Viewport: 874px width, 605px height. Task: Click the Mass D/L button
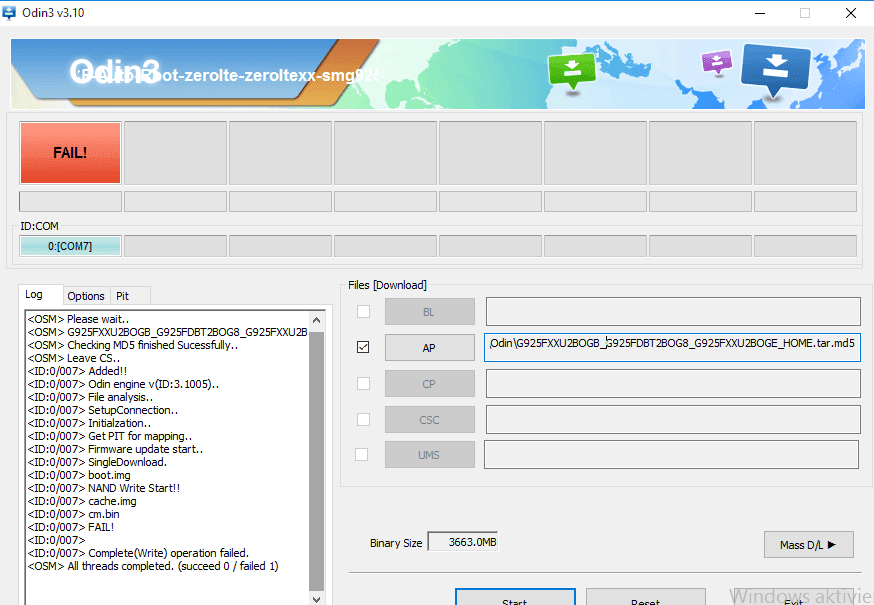pyautogui.click(x=809, y=545)
